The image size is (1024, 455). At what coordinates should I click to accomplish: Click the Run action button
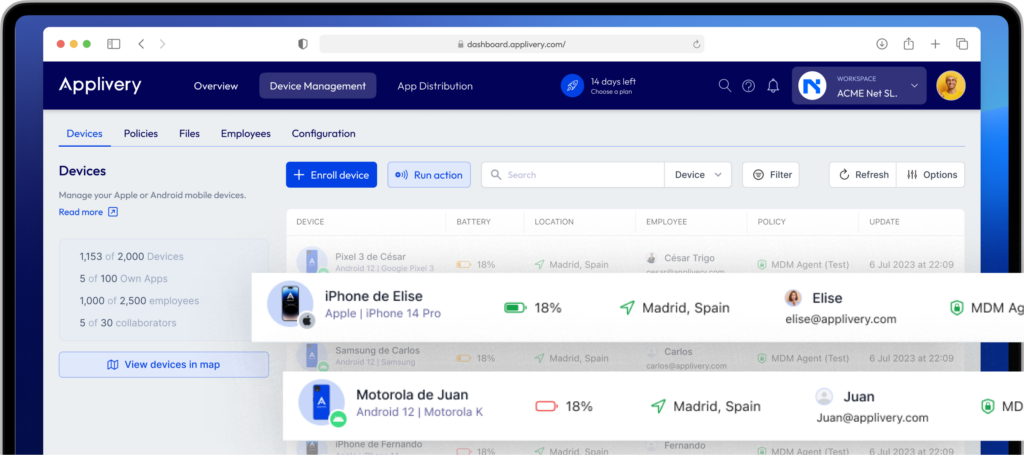(429, 175)
